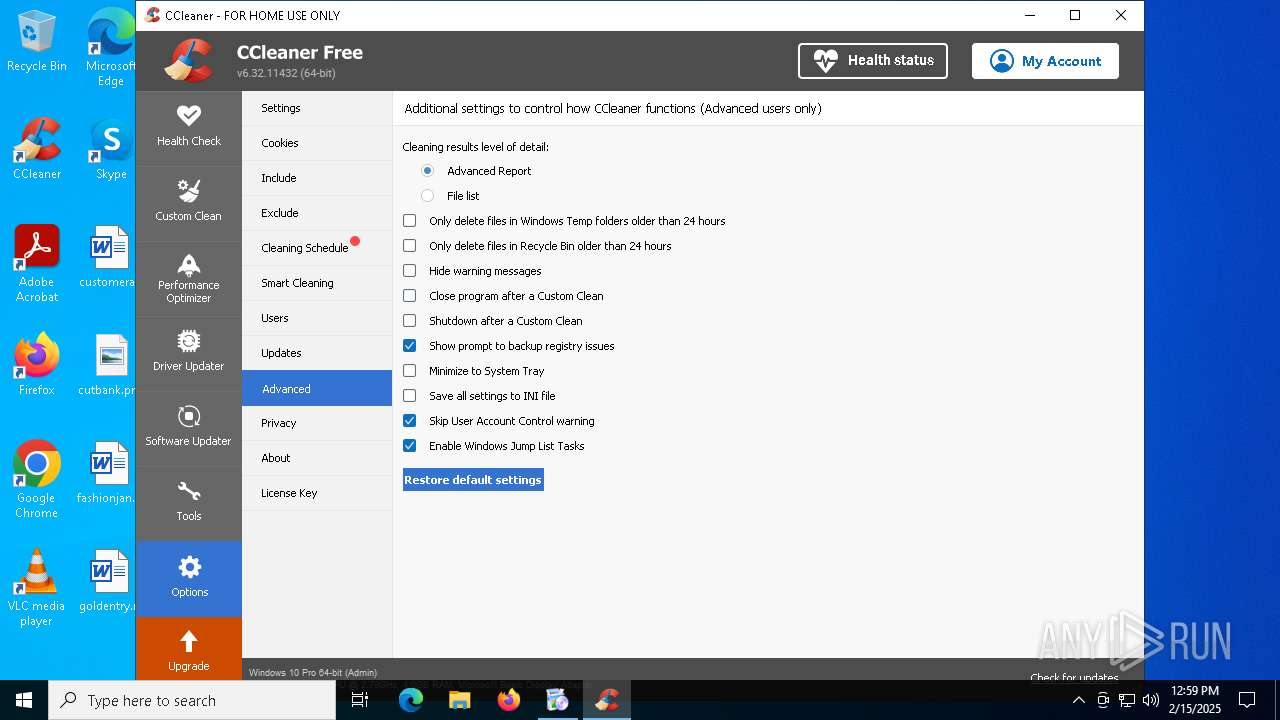Open the notification center icon
This screenshot has width=1280, height=720.
click(x=1247, y=700)
